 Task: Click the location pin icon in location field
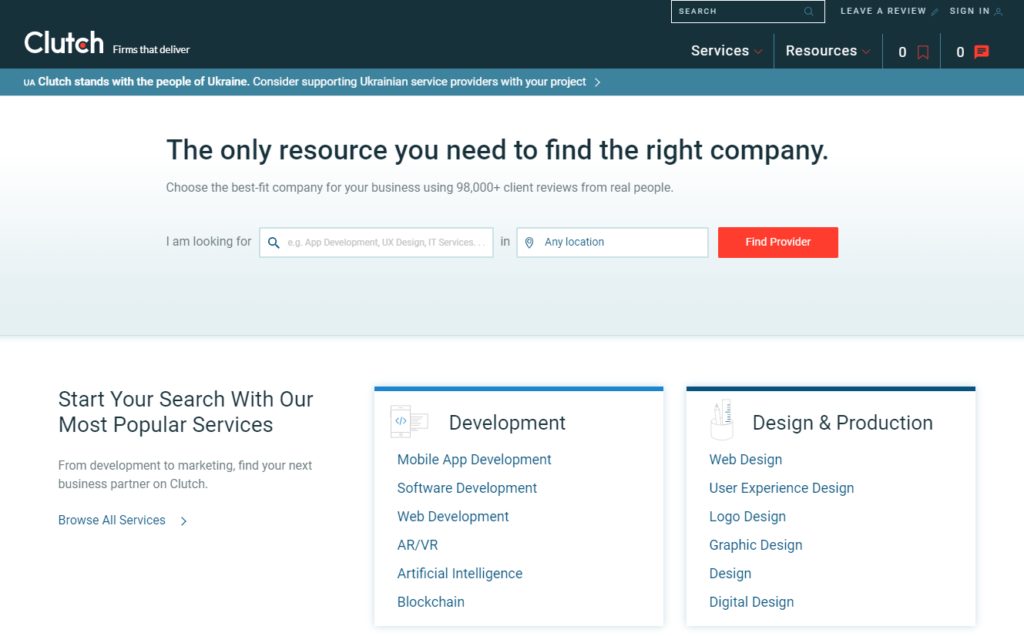(x=529, y=242)
